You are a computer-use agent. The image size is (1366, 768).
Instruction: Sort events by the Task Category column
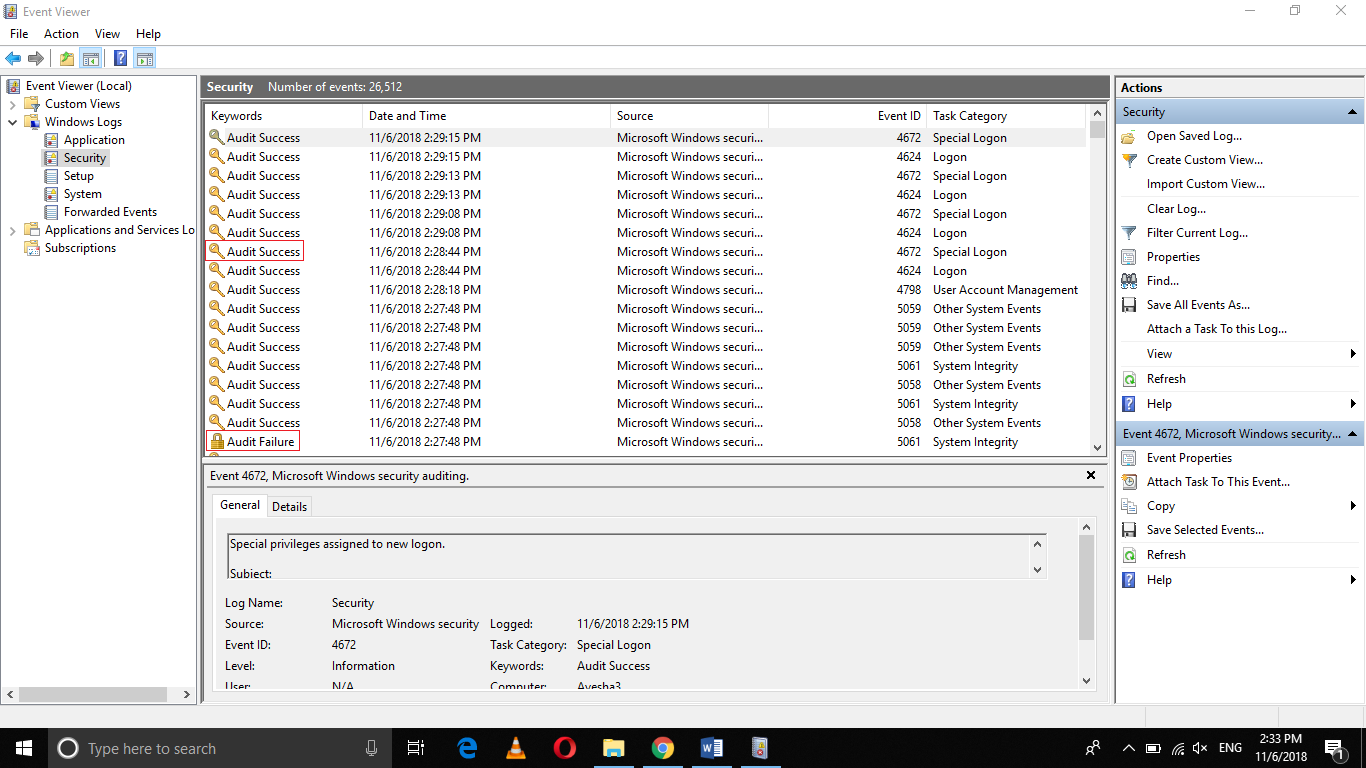1006,116
